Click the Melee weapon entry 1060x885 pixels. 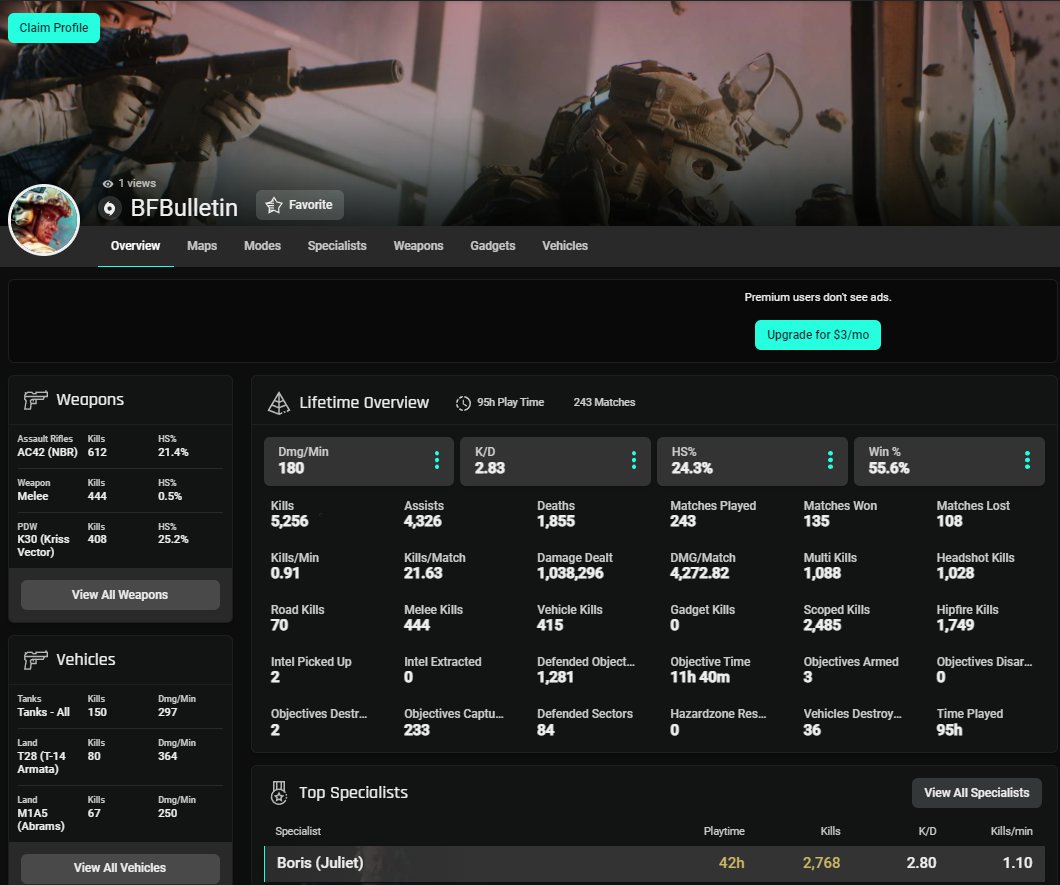(120, 490)
